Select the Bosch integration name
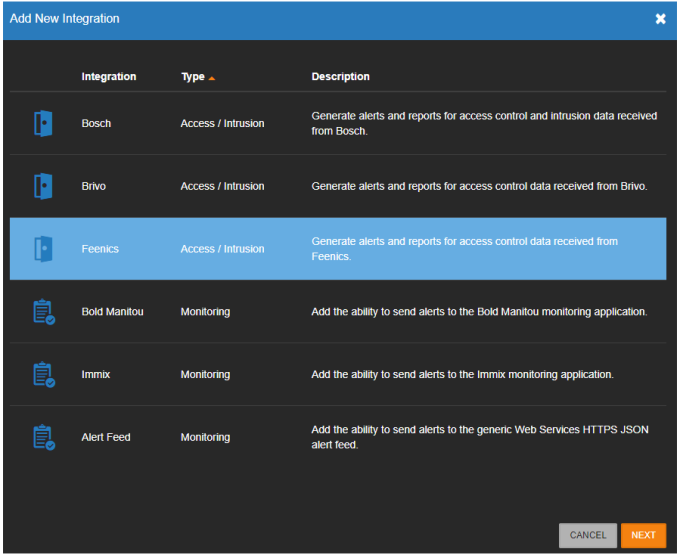 [96, 124]
